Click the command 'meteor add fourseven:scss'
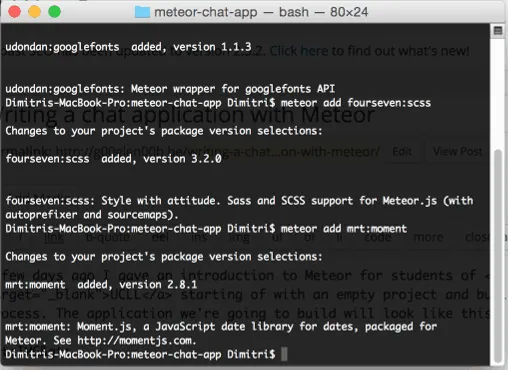The width and height of the screenshot is (508, 370). (x=356, y=103)
